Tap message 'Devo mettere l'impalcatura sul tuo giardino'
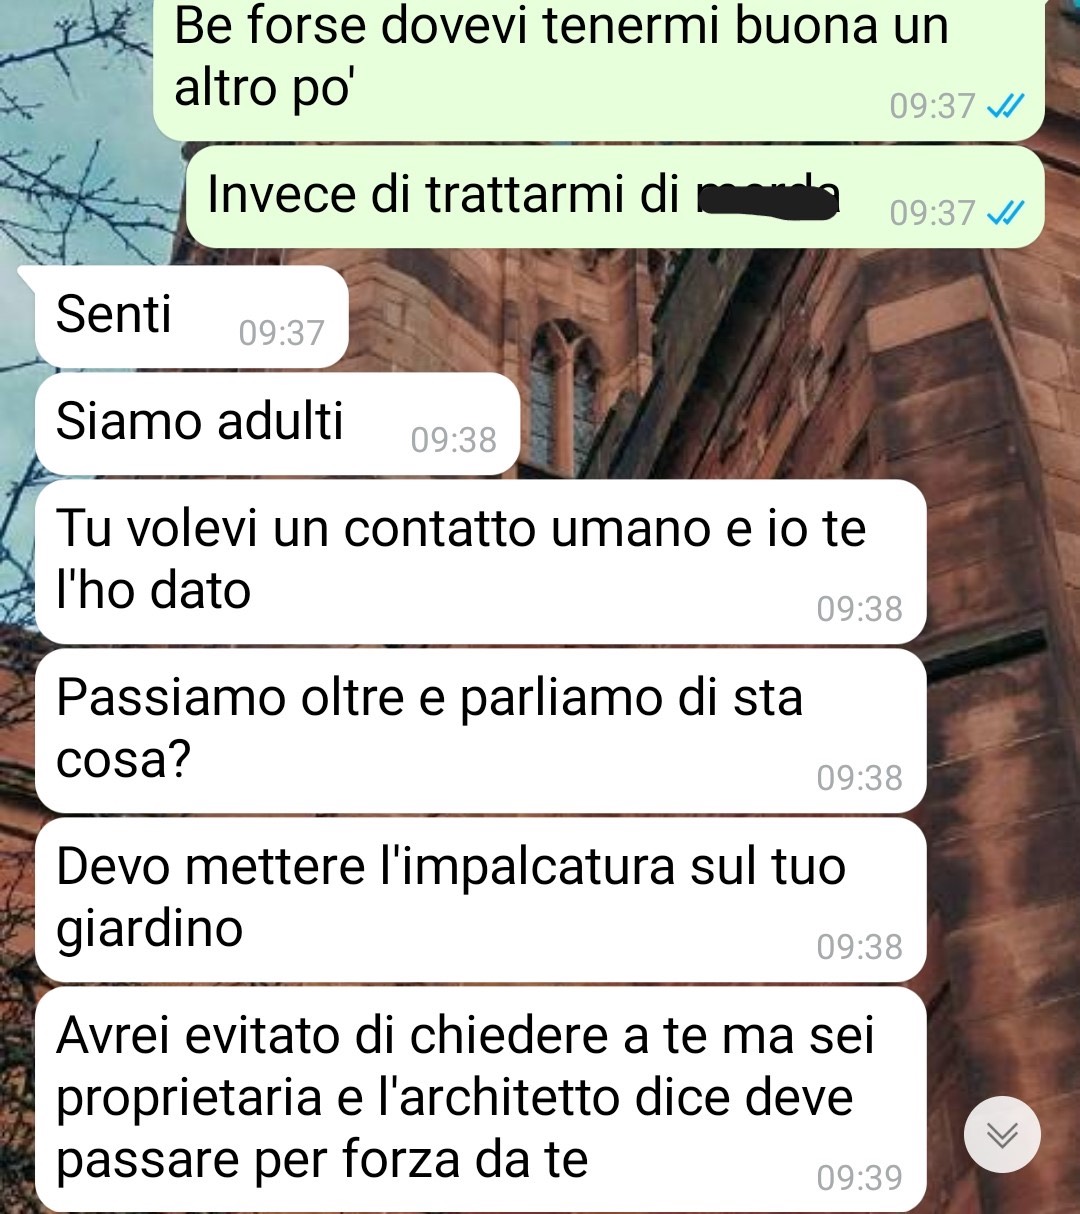This screenshot has width=1080, height=1214. click(x=480, y=899)
